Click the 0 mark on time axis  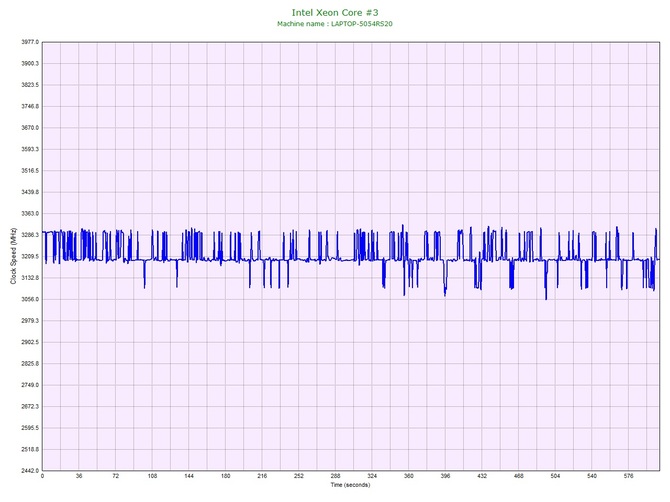[x=42, y=477]
